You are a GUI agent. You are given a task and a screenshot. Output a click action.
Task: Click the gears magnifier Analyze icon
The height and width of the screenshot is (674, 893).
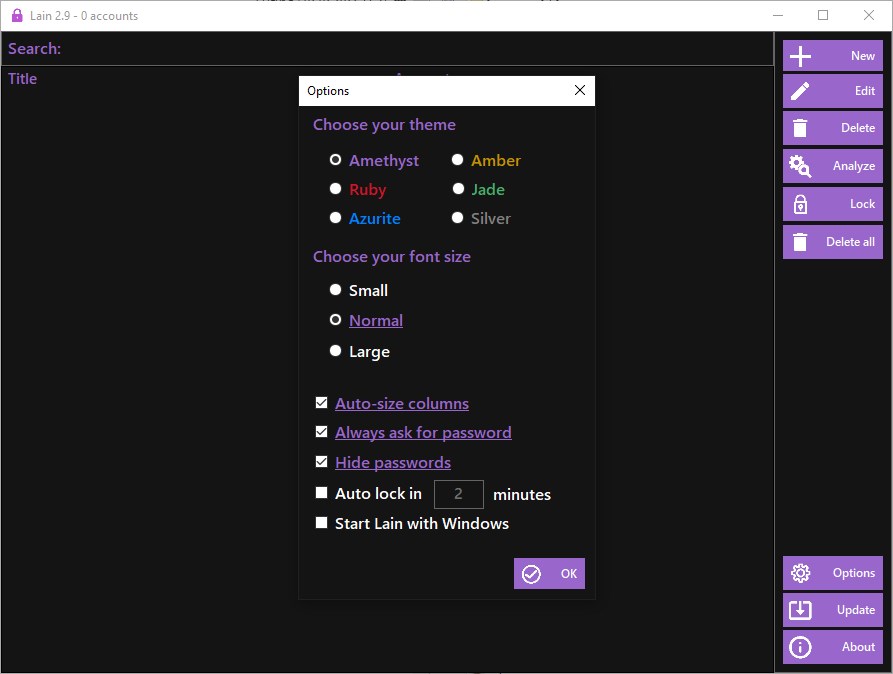tap(800, 166)
